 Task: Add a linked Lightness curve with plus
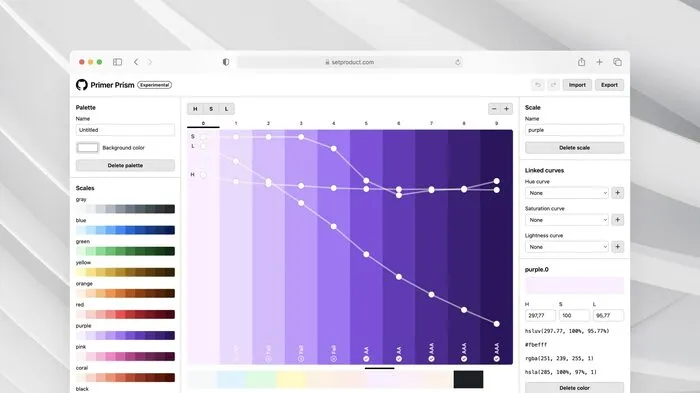(x=617, y=247)
